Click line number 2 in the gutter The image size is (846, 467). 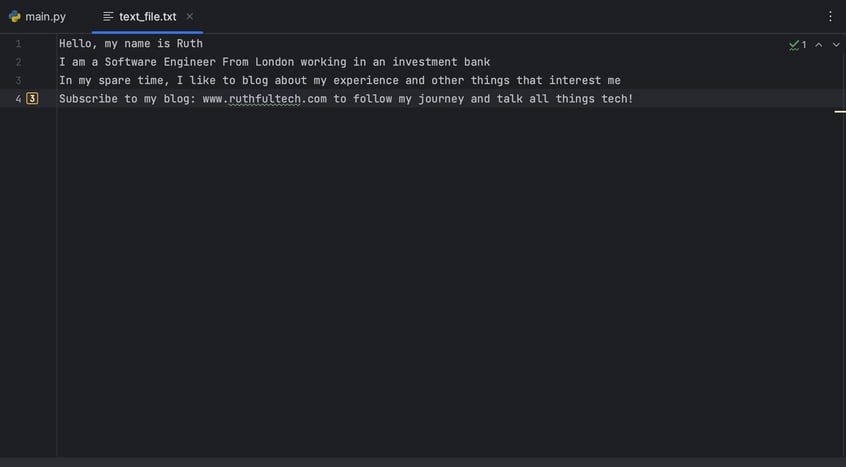(18, 62)
